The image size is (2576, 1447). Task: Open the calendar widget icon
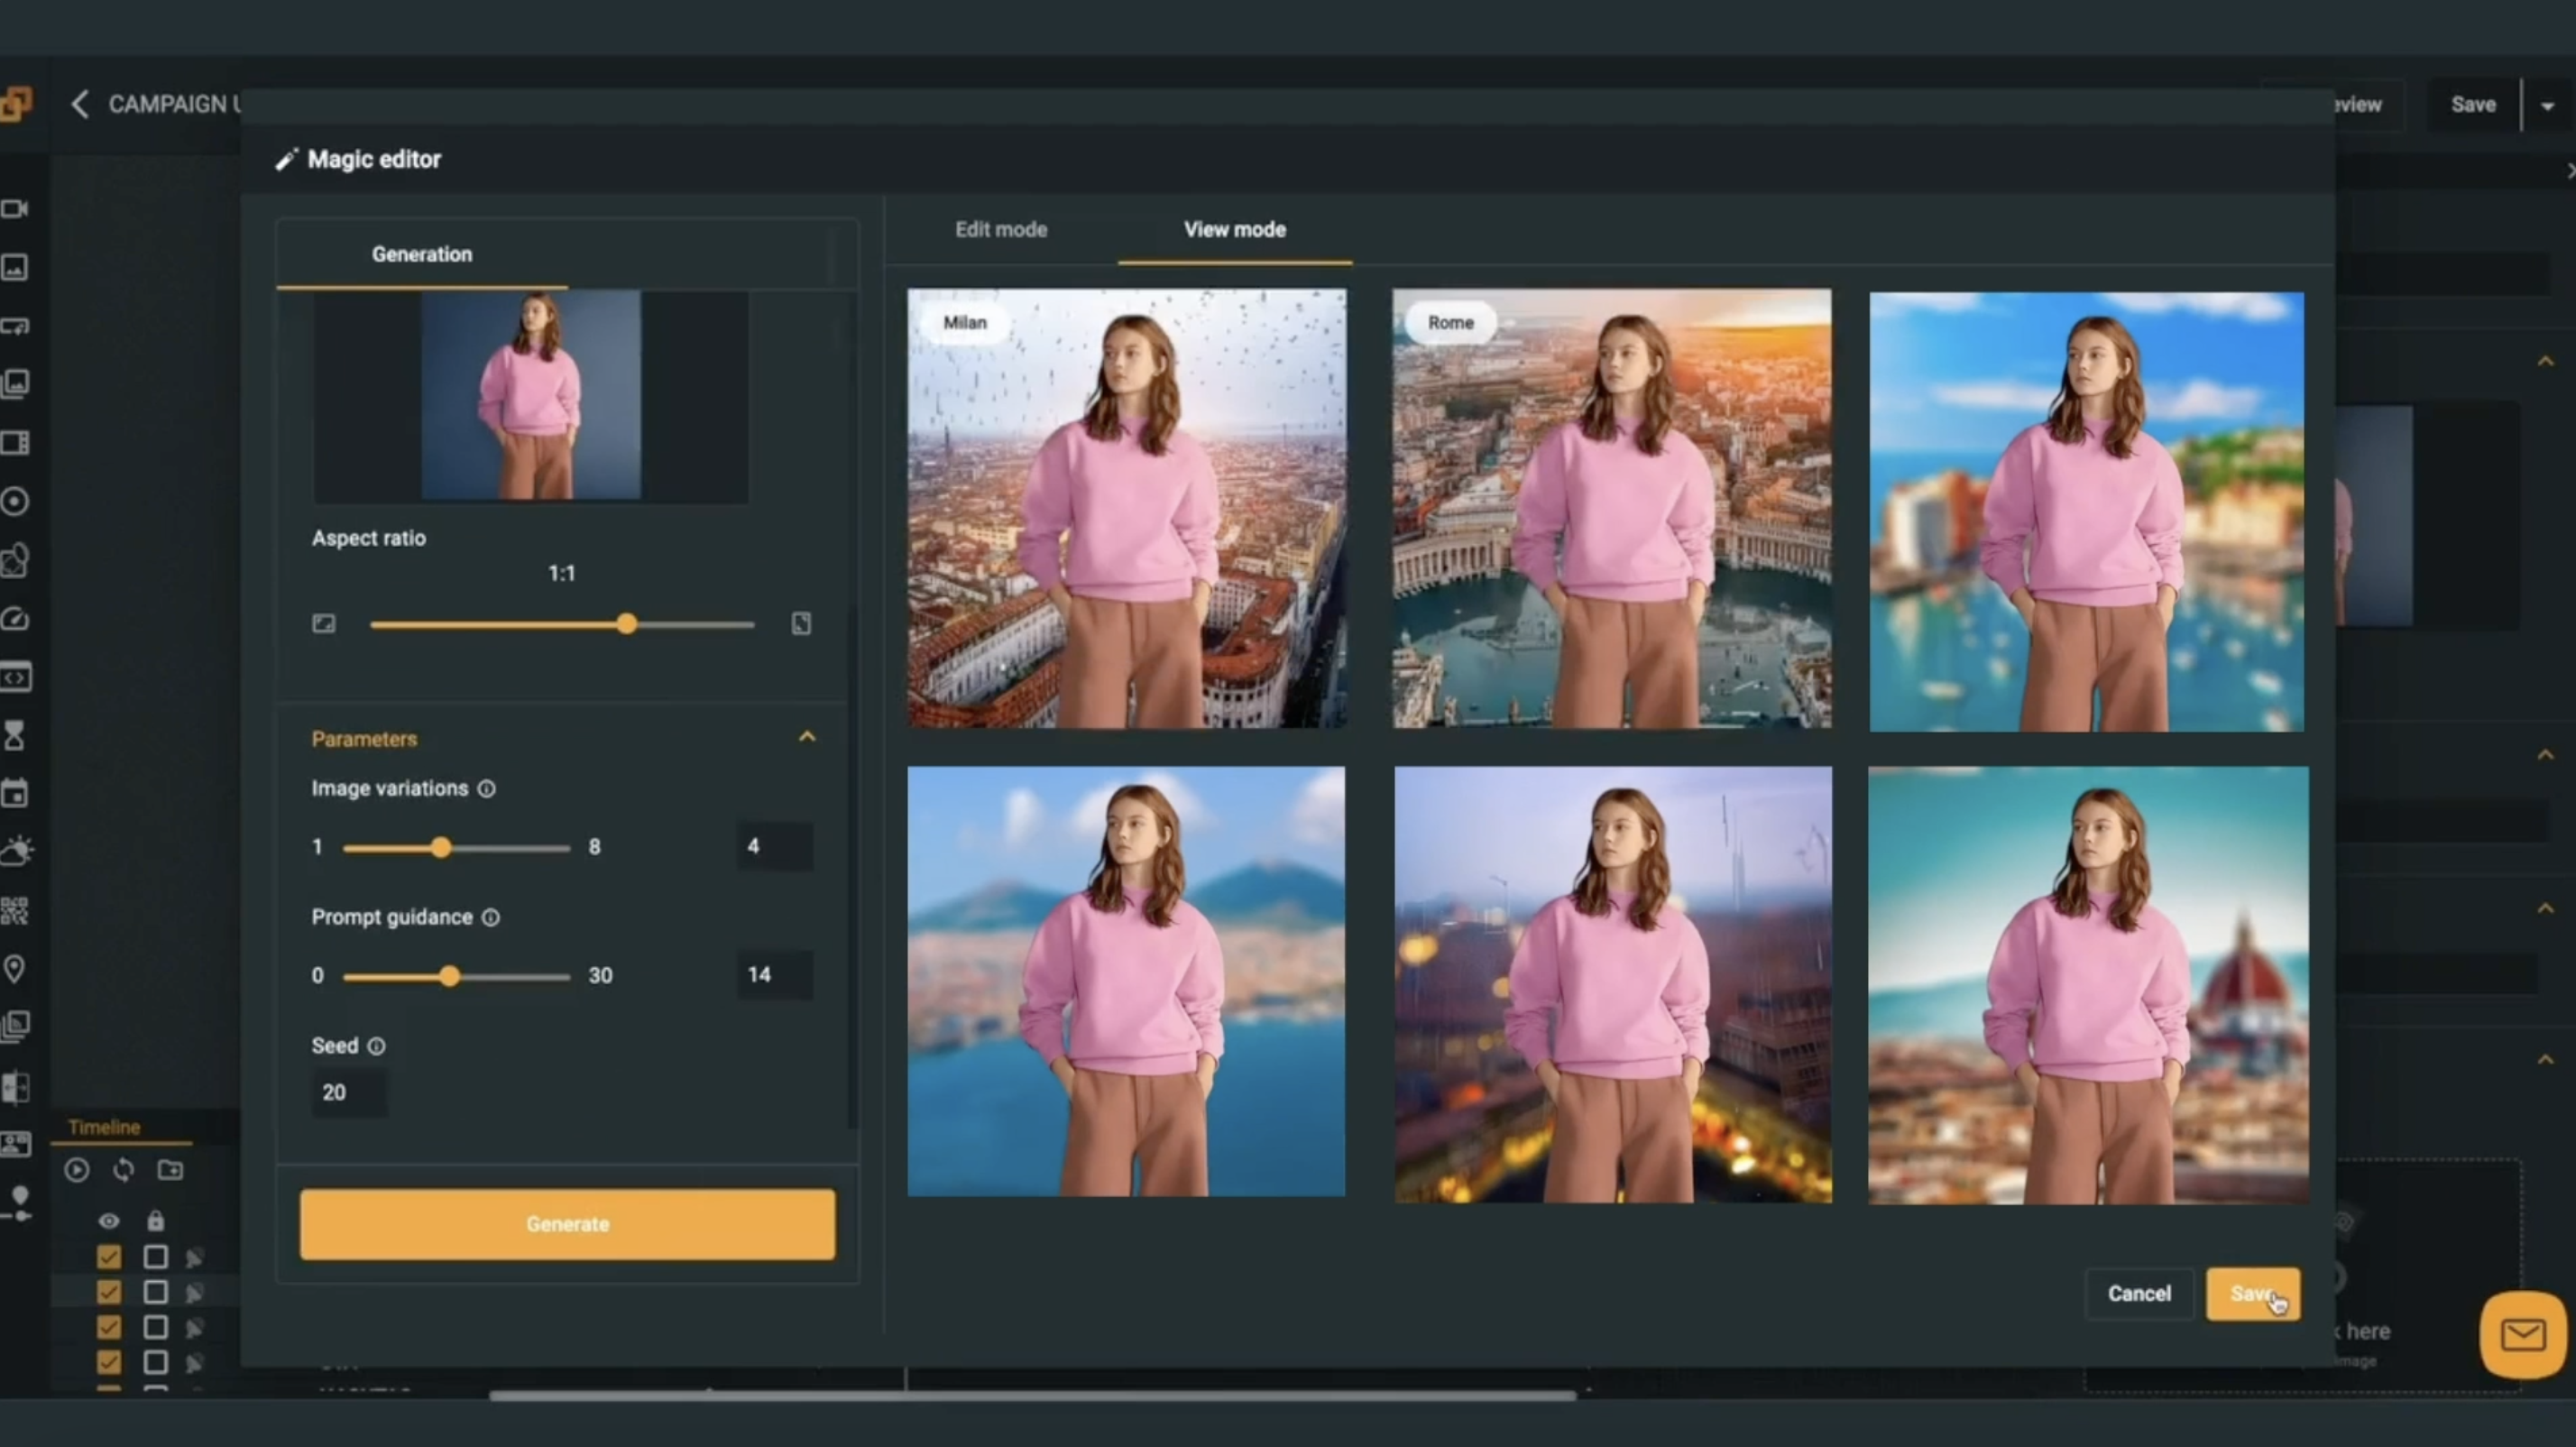(14, 793)
